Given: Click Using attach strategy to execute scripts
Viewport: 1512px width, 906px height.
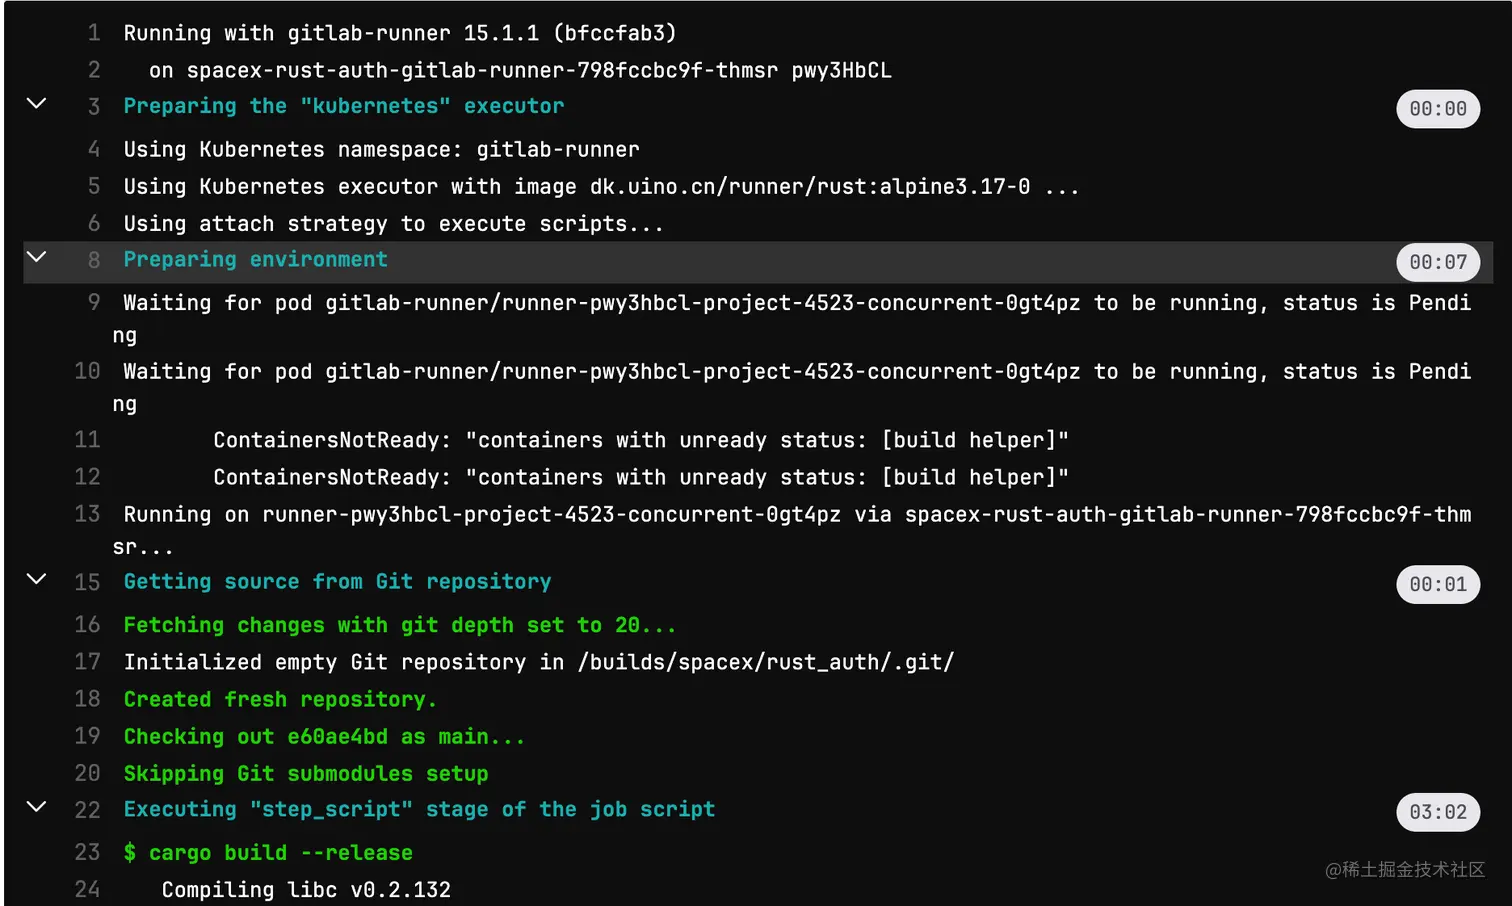Looking at the screenshot, I should click(393, 223).
